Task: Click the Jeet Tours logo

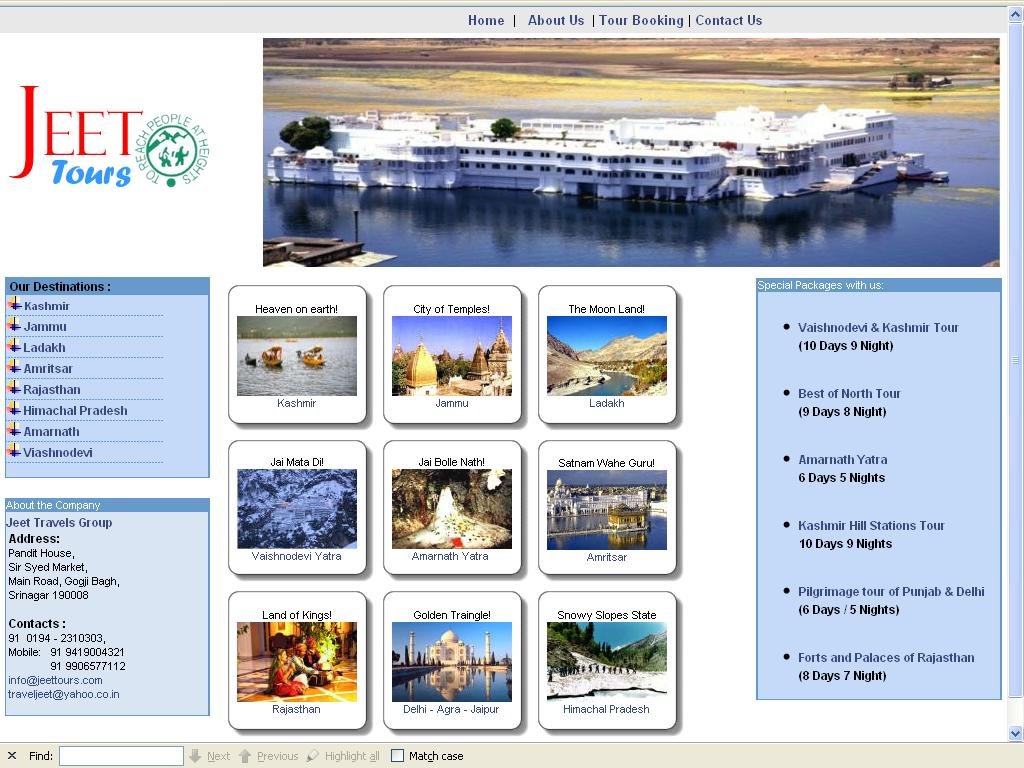Action: (109, 137)
